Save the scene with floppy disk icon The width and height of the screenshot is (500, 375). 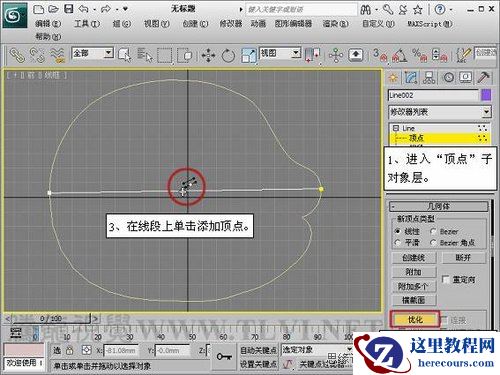tap(69, 9)
